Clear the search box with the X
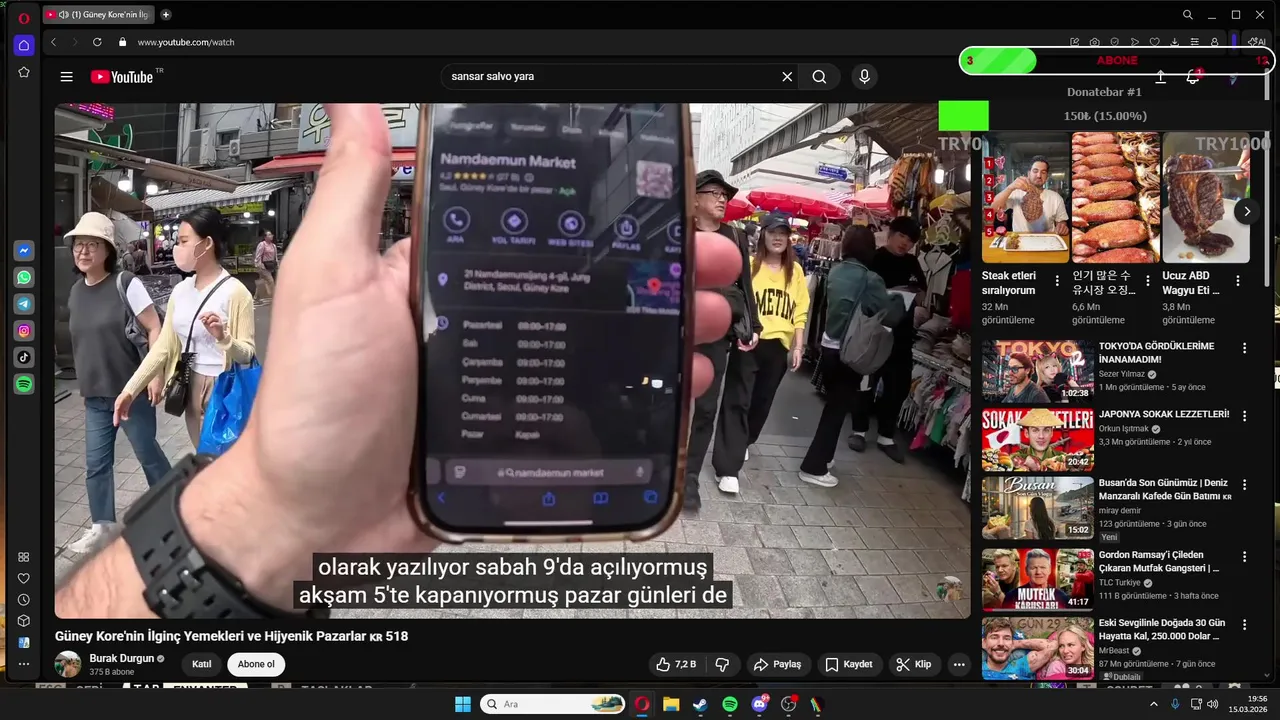Screen dimensions: 1280x720 [787, 77]
